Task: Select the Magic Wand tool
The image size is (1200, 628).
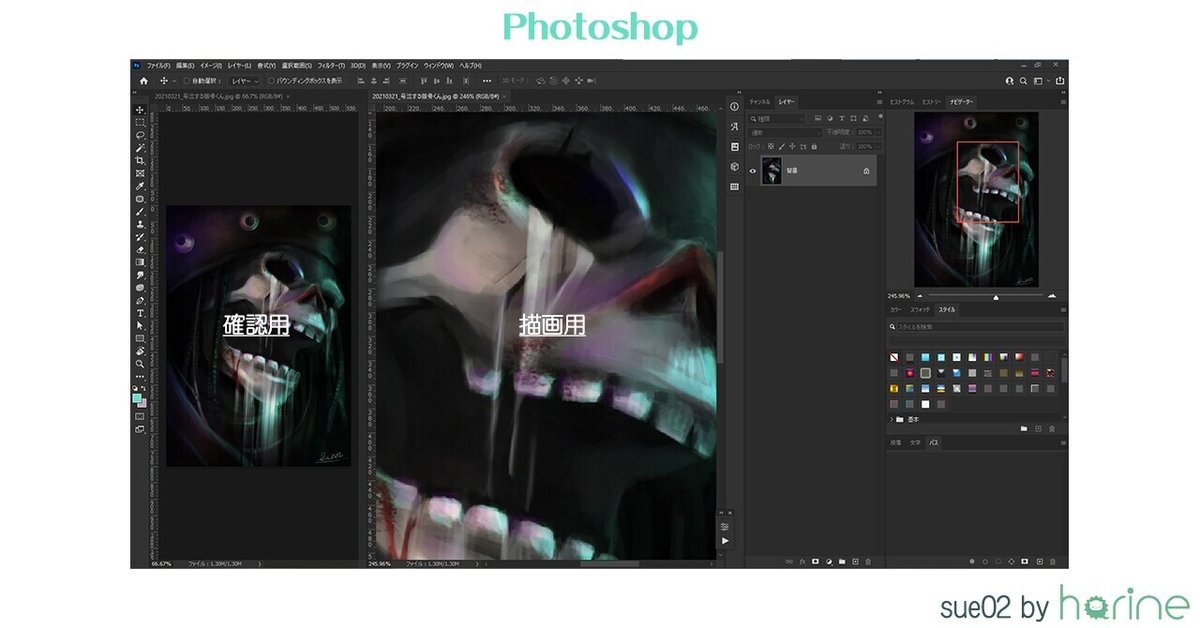Action: pos(140,147)
